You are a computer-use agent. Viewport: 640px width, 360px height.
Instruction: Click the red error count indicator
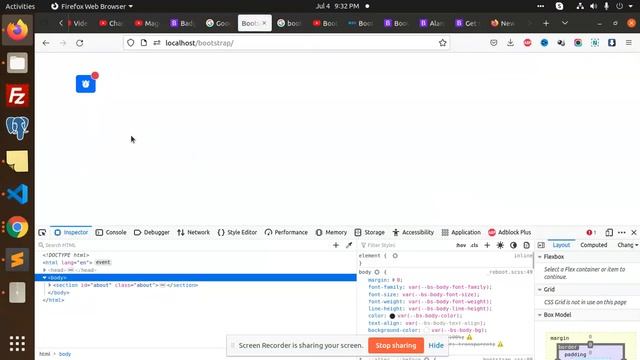click(x=591, y=233)
